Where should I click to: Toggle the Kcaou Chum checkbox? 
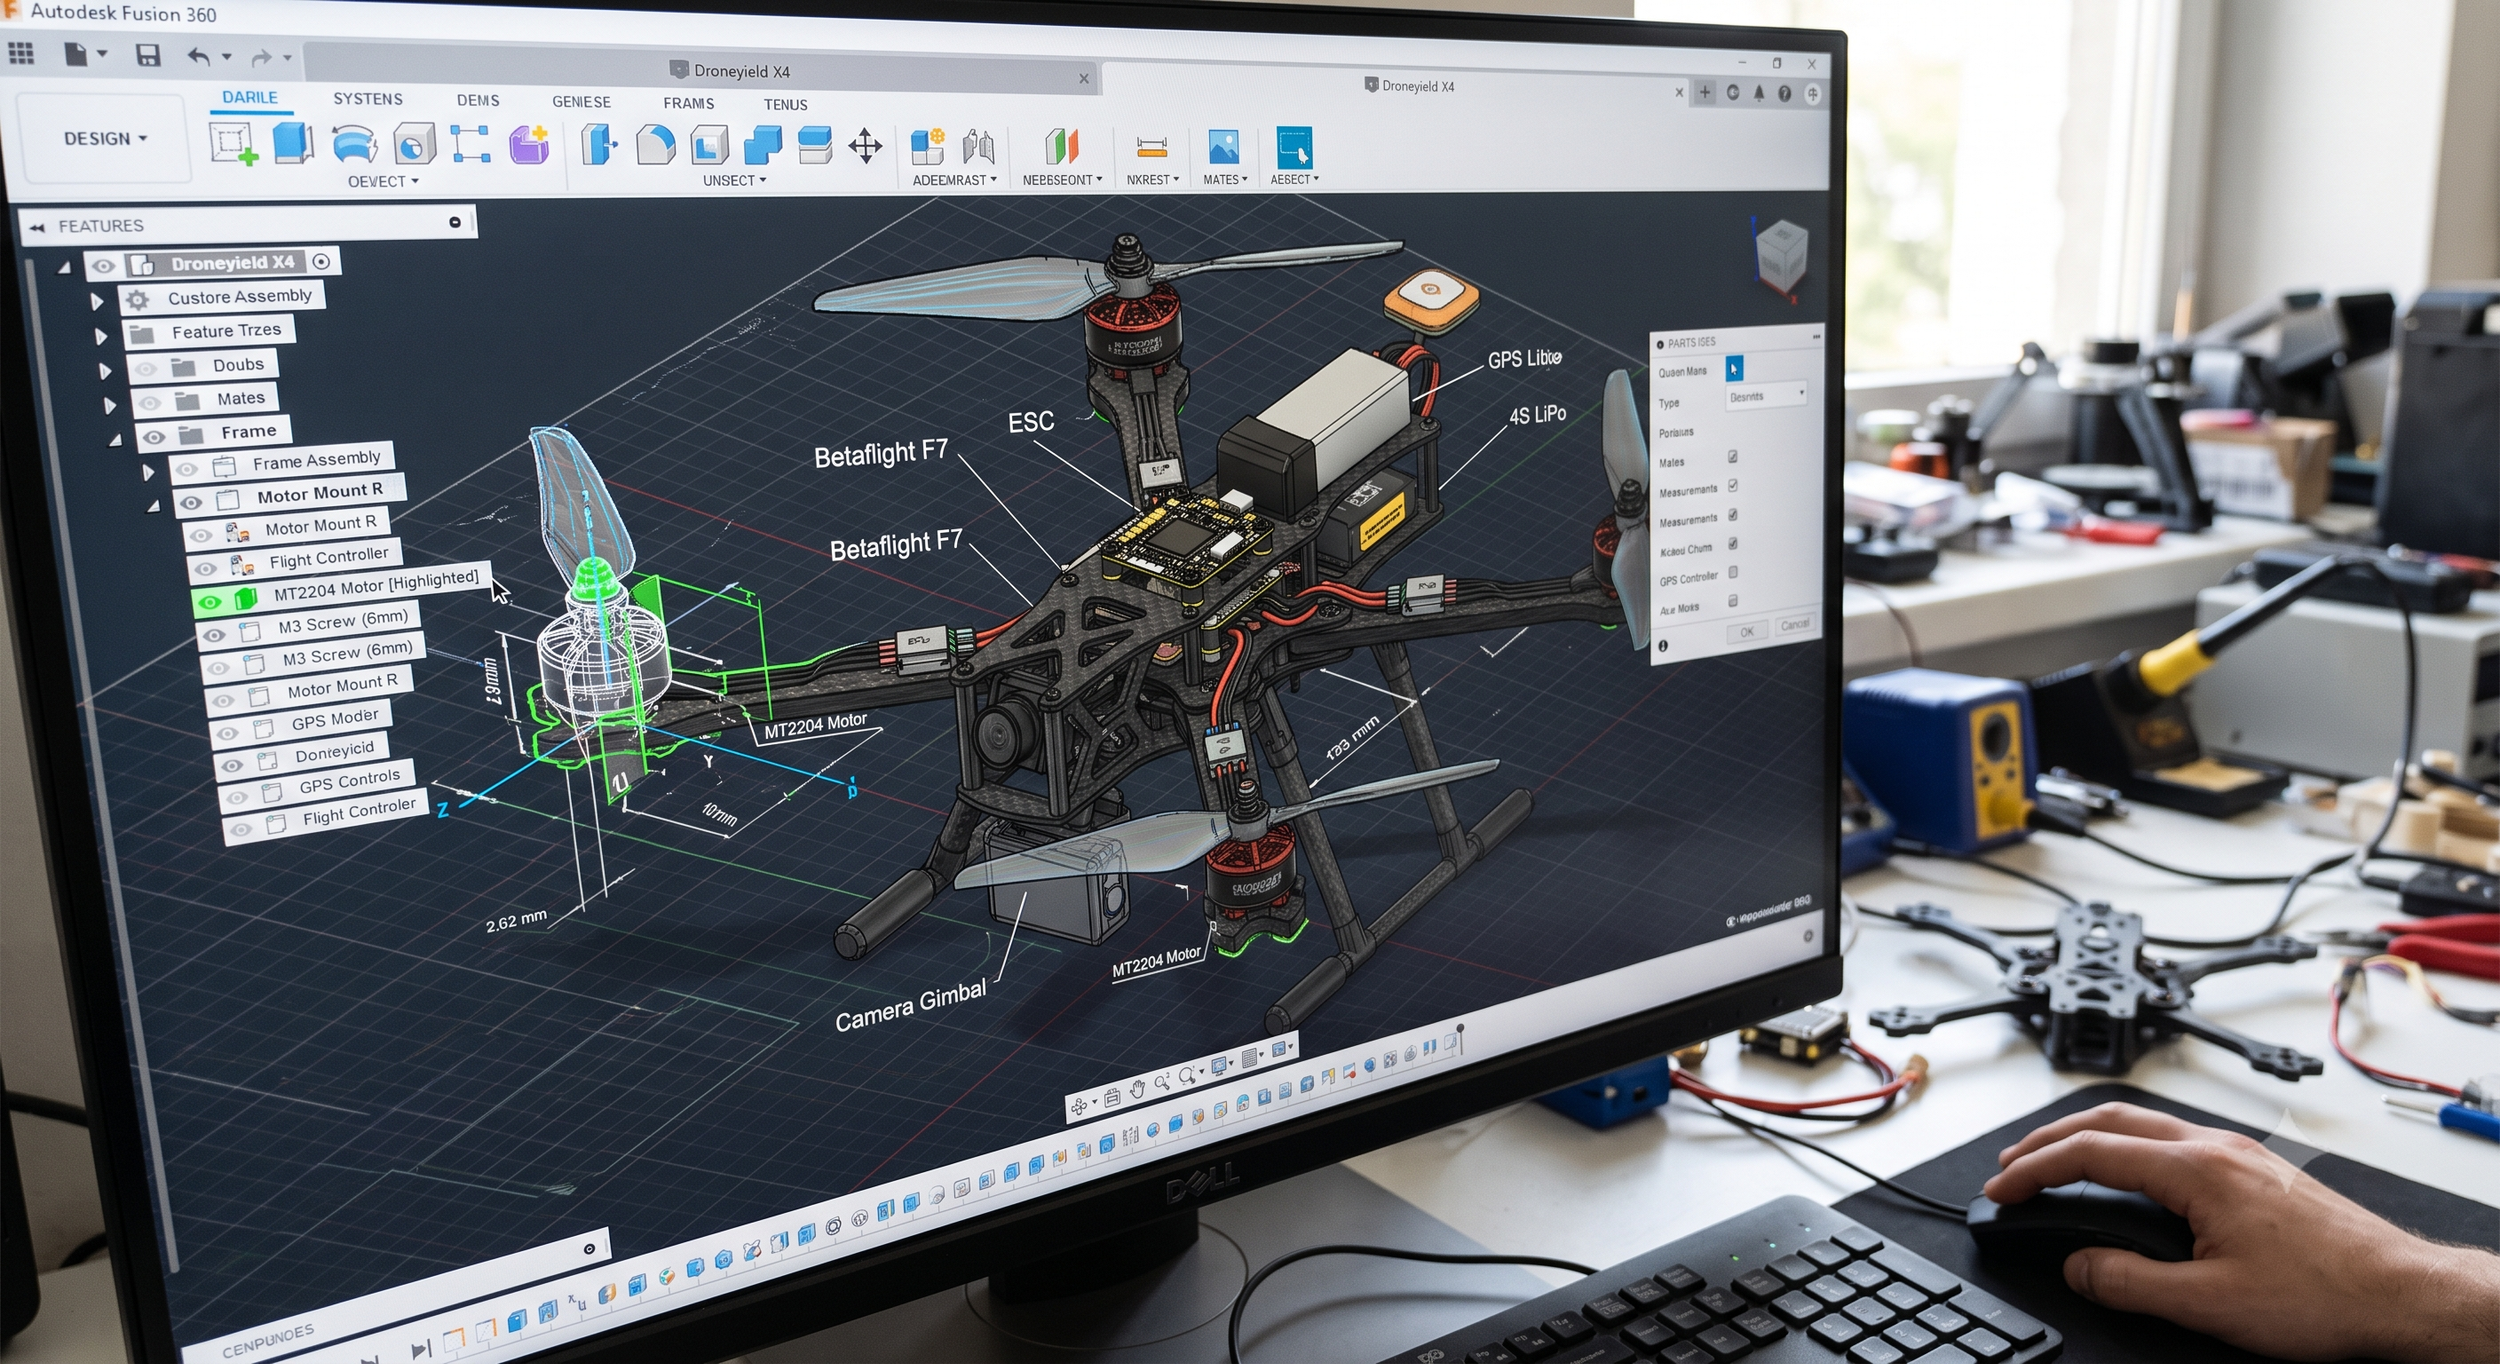(1733, 544)
